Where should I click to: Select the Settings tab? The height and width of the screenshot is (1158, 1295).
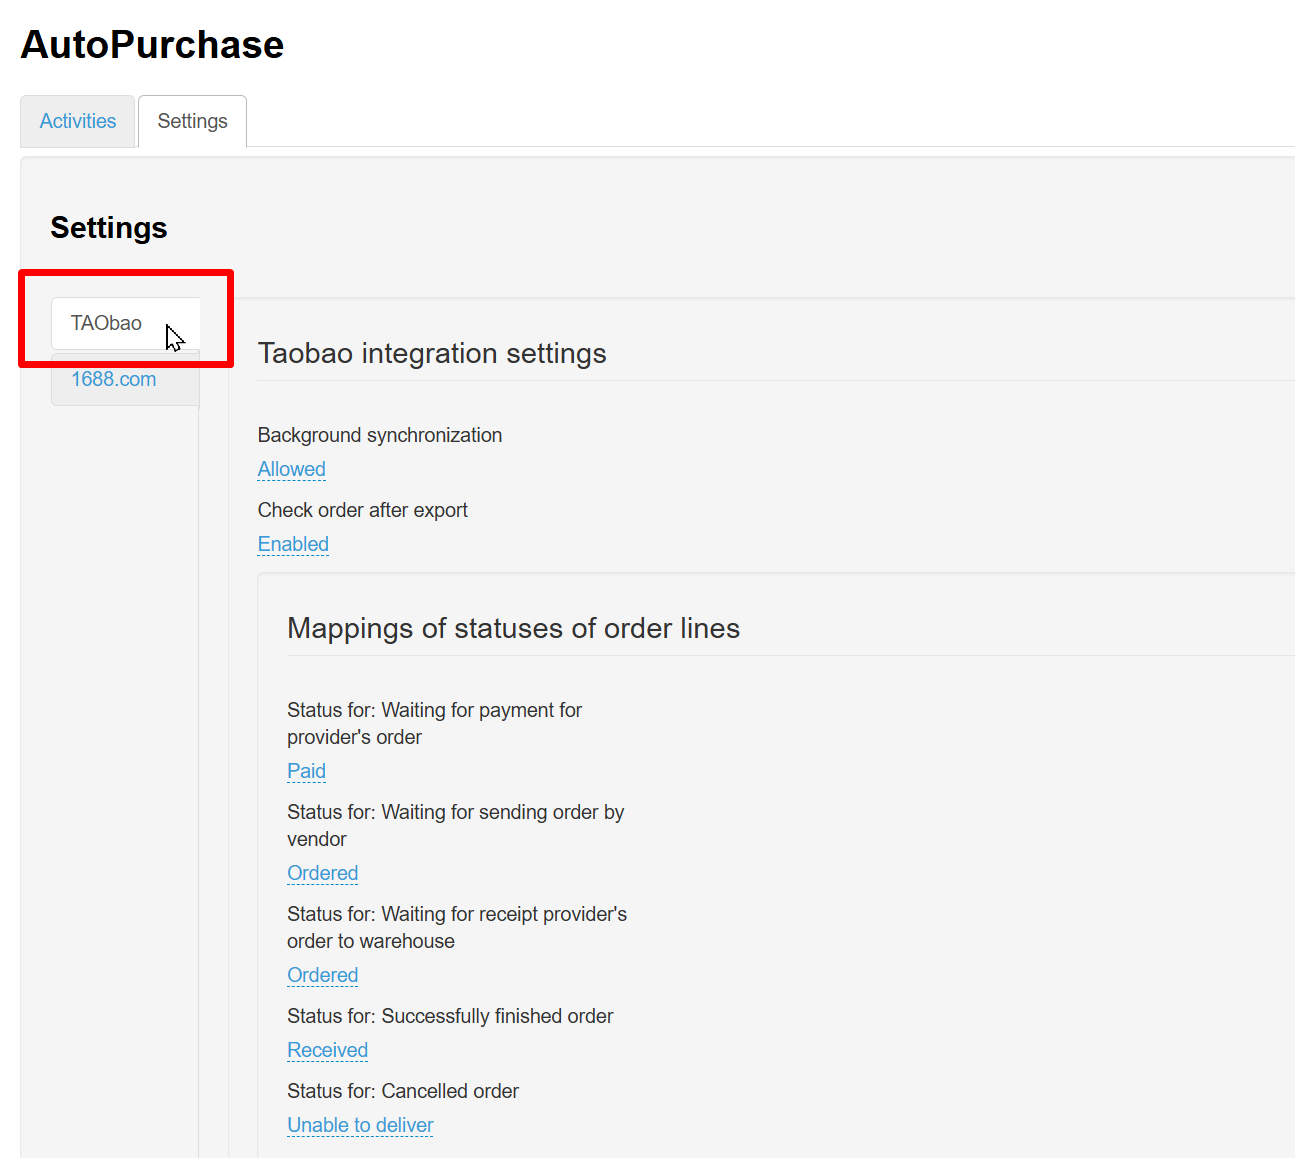click(x=192, y=121)
